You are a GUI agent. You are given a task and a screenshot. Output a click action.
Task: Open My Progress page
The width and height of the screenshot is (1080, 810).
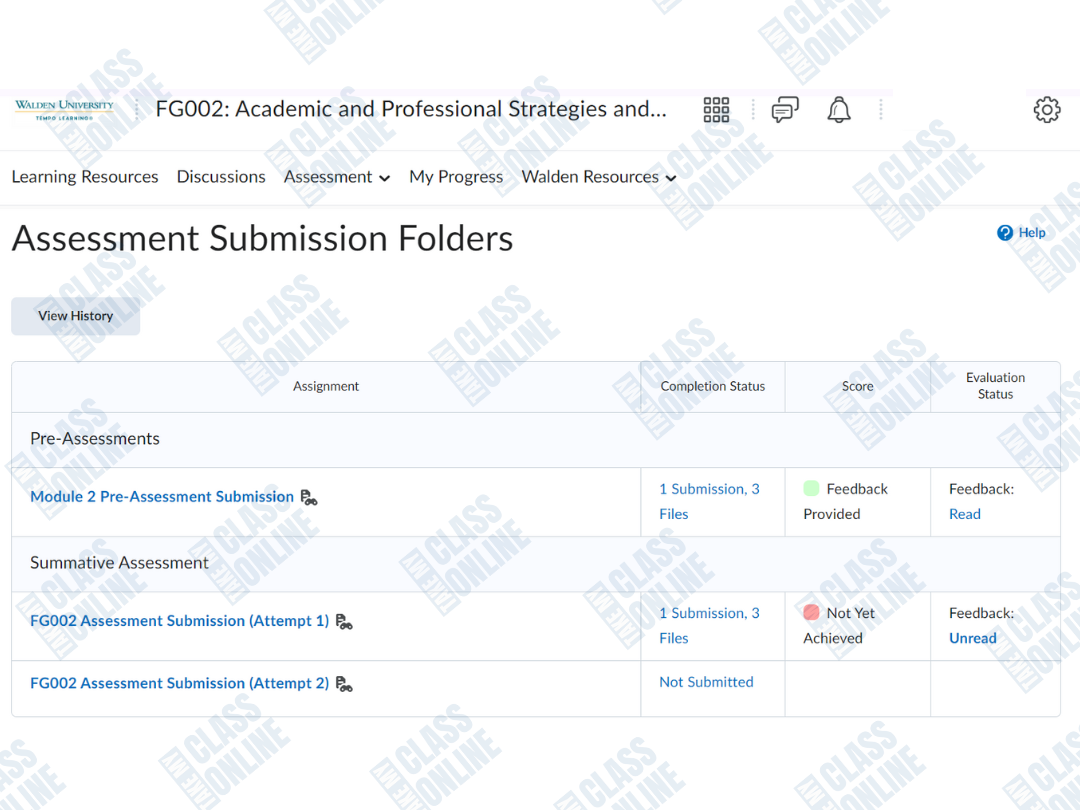pos(456,177)
